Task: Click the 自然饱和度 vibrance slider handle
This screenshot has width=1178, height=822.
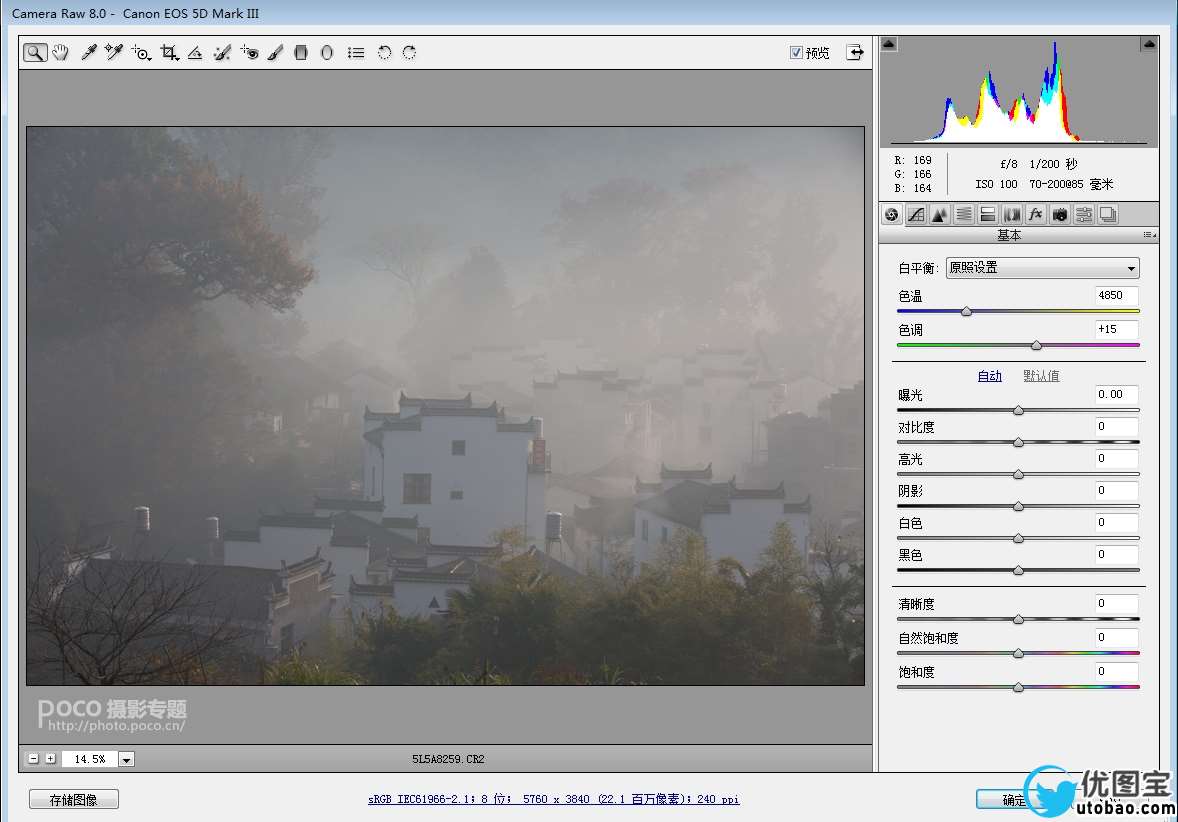Action: pos(1019,654)
